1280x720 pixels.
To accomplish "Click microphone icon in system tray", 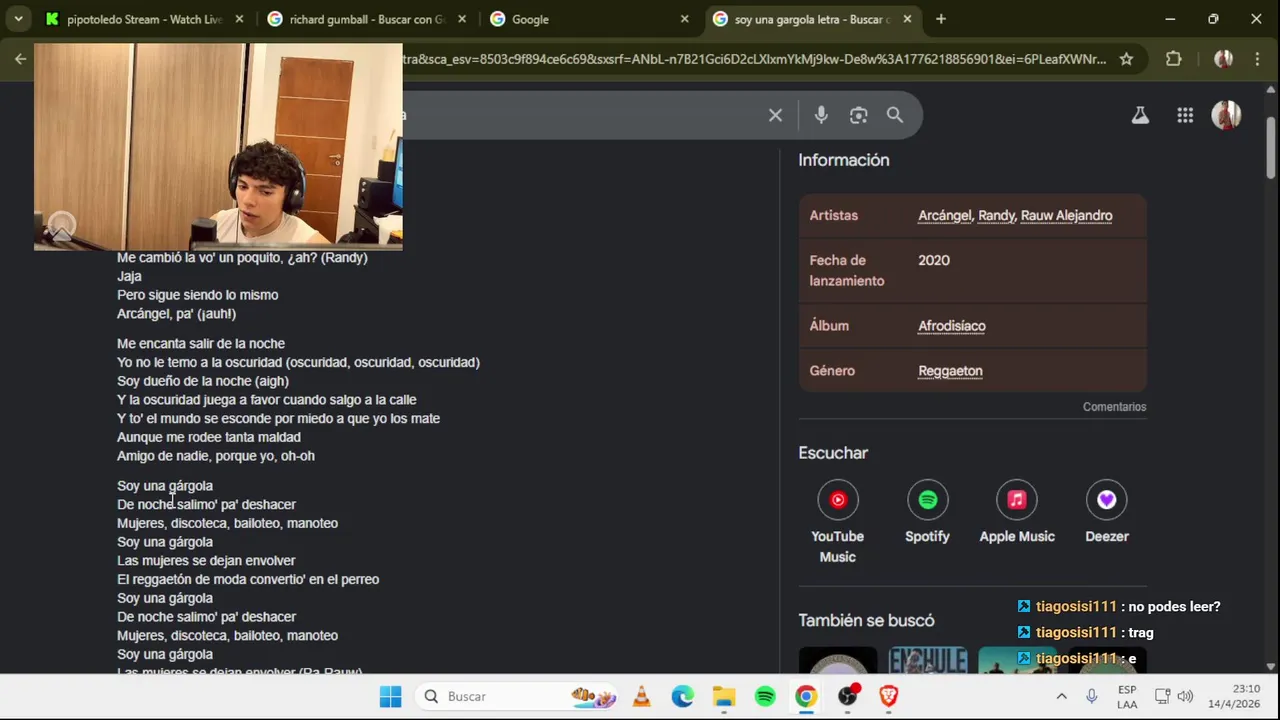I will coord(1092,696).
